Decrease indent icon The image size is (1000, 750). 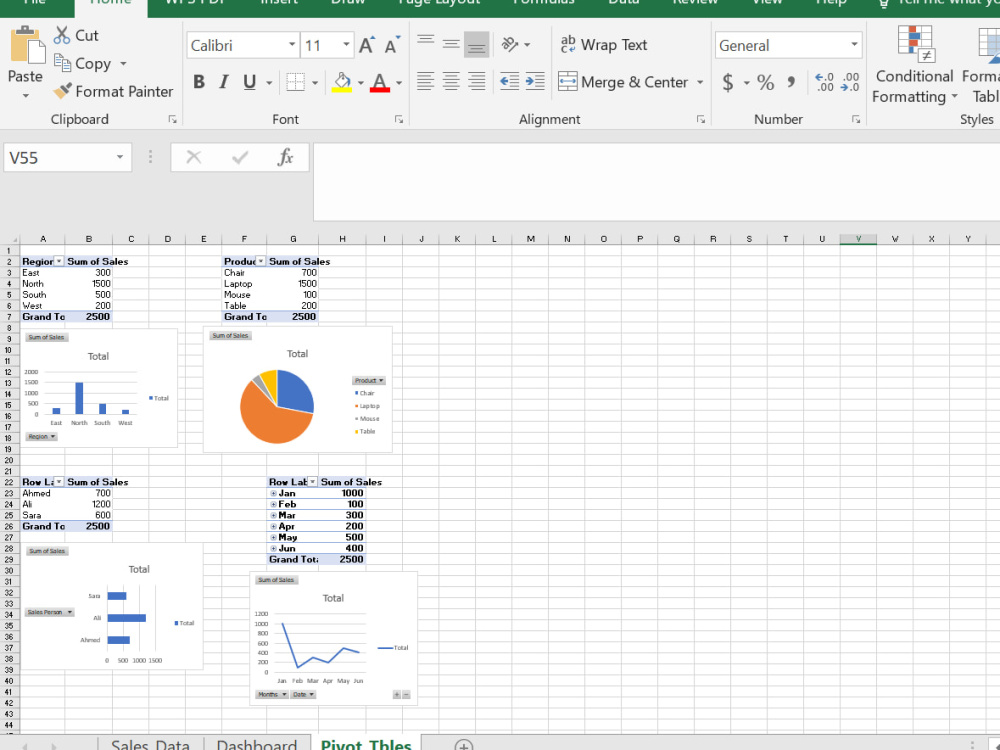point(509,81)
